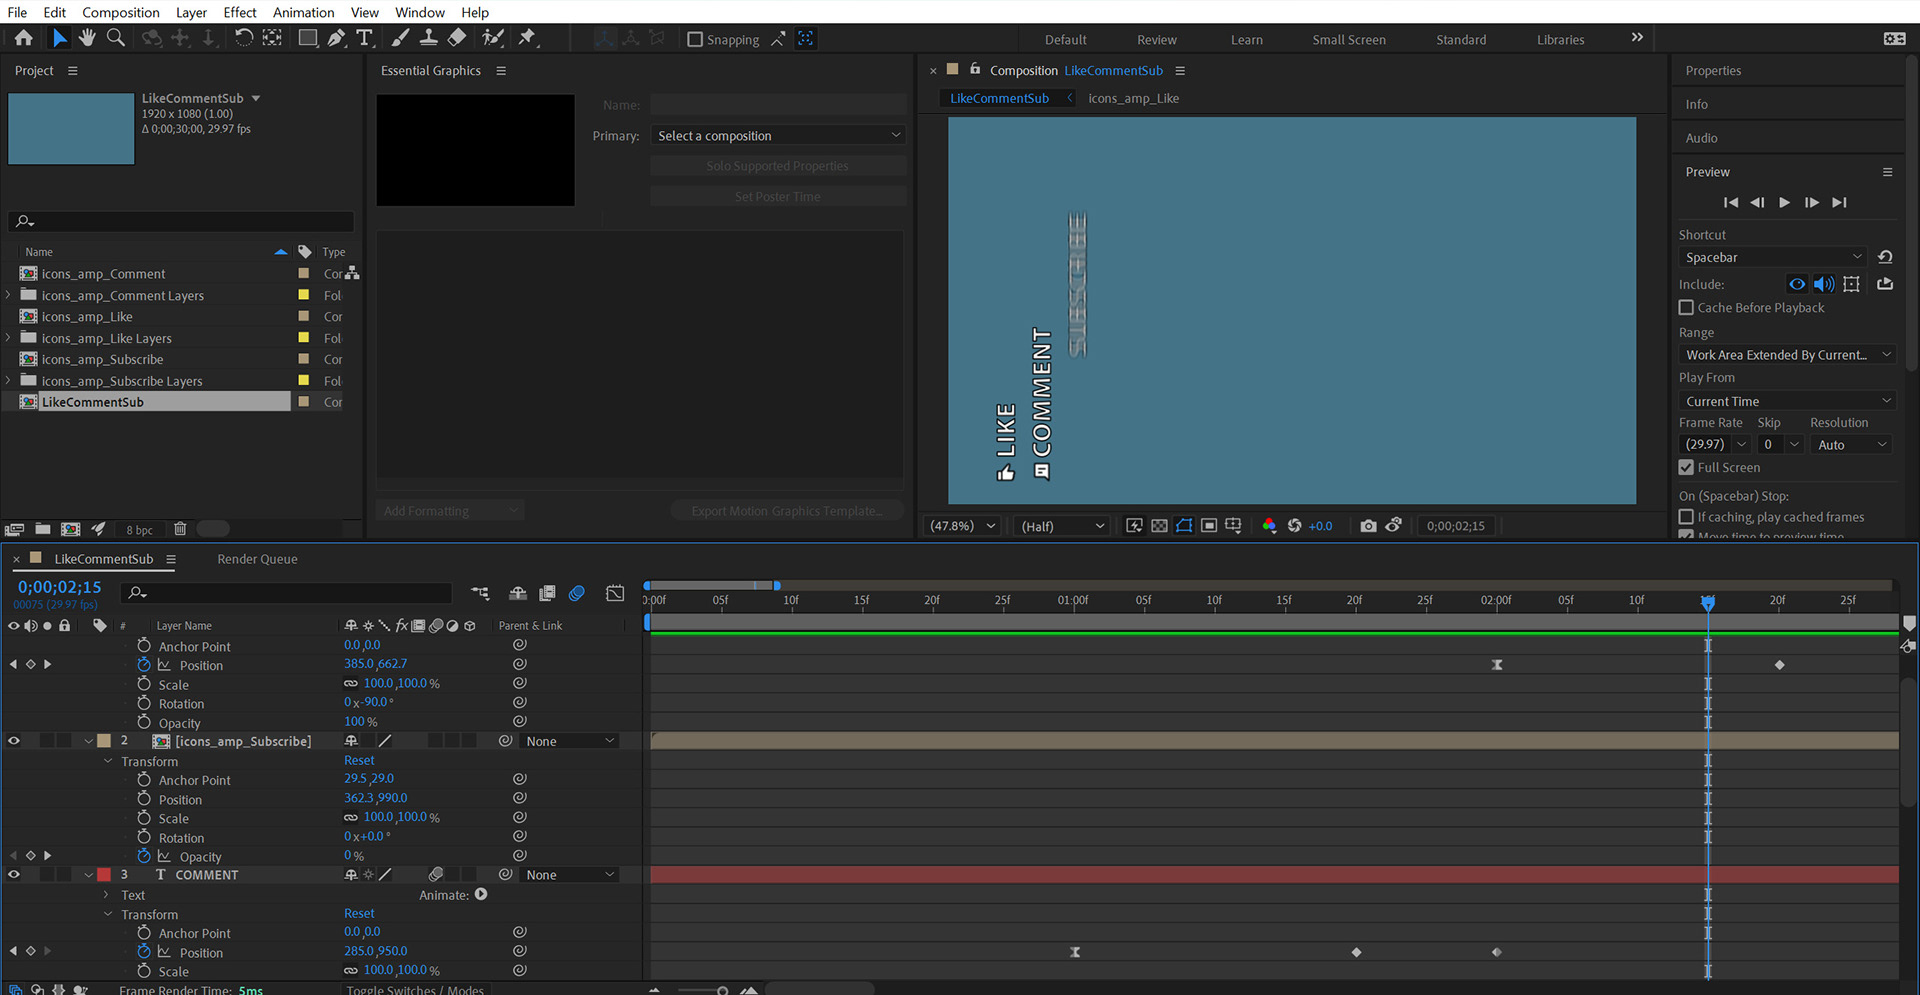The height and width of the screenshot is (995, 1920).
Task: Click the LikeCommentSub composition thumbnail
Action: point(71,129)
